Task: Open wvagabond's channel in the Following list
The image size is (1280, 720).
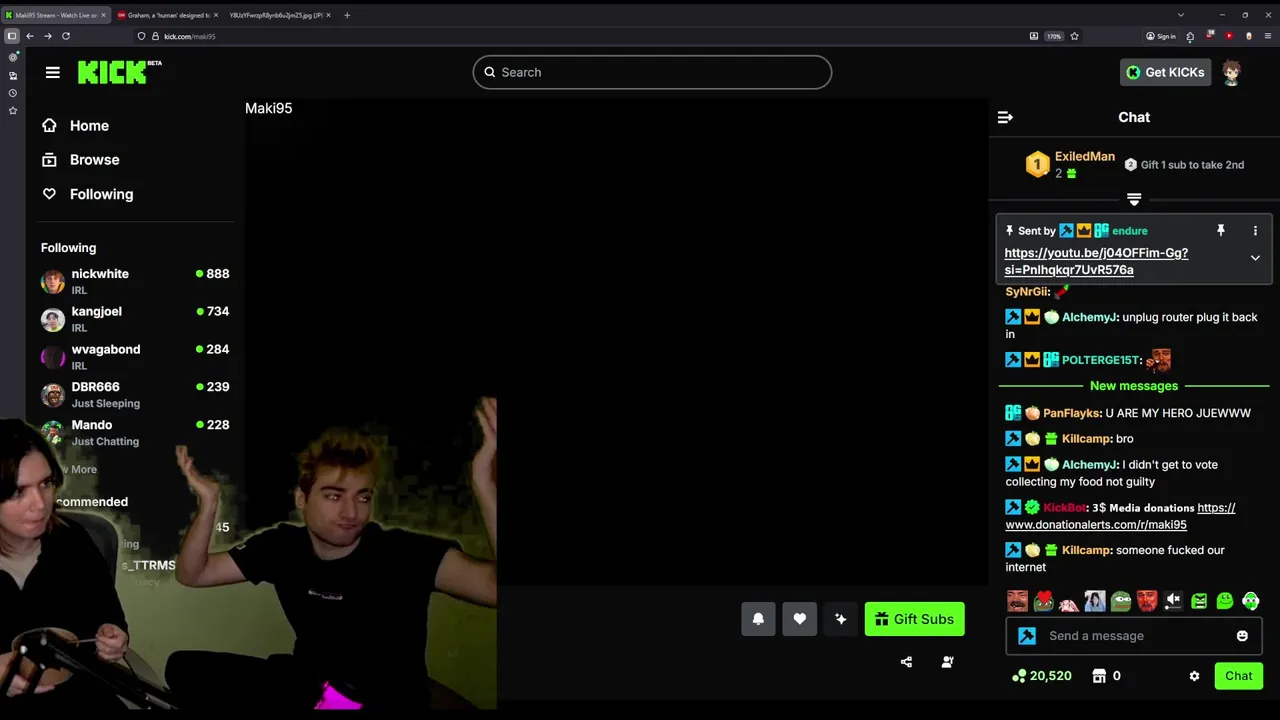Action: [x=135, y=357]
